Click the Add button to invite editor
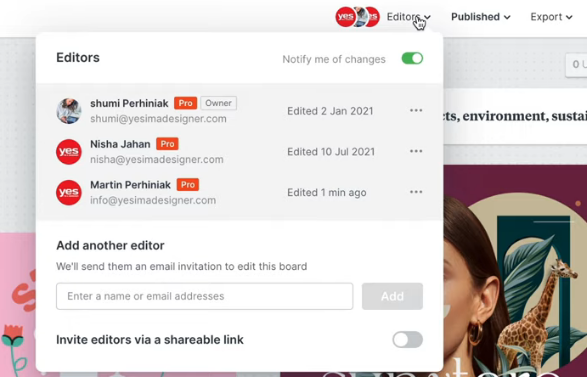Image resolution: width=587 pixels, height=377 pixels. [x=392, y=296]
